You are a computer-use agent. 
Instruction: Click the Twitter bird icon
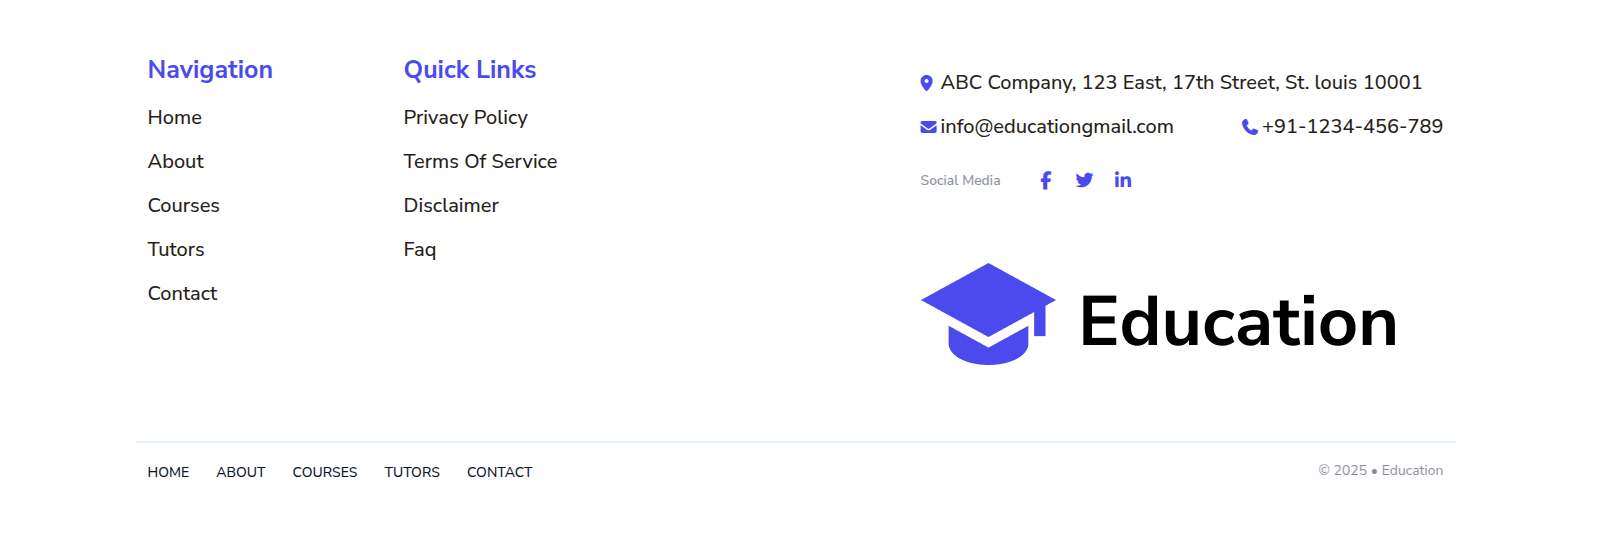[1084, 180]
